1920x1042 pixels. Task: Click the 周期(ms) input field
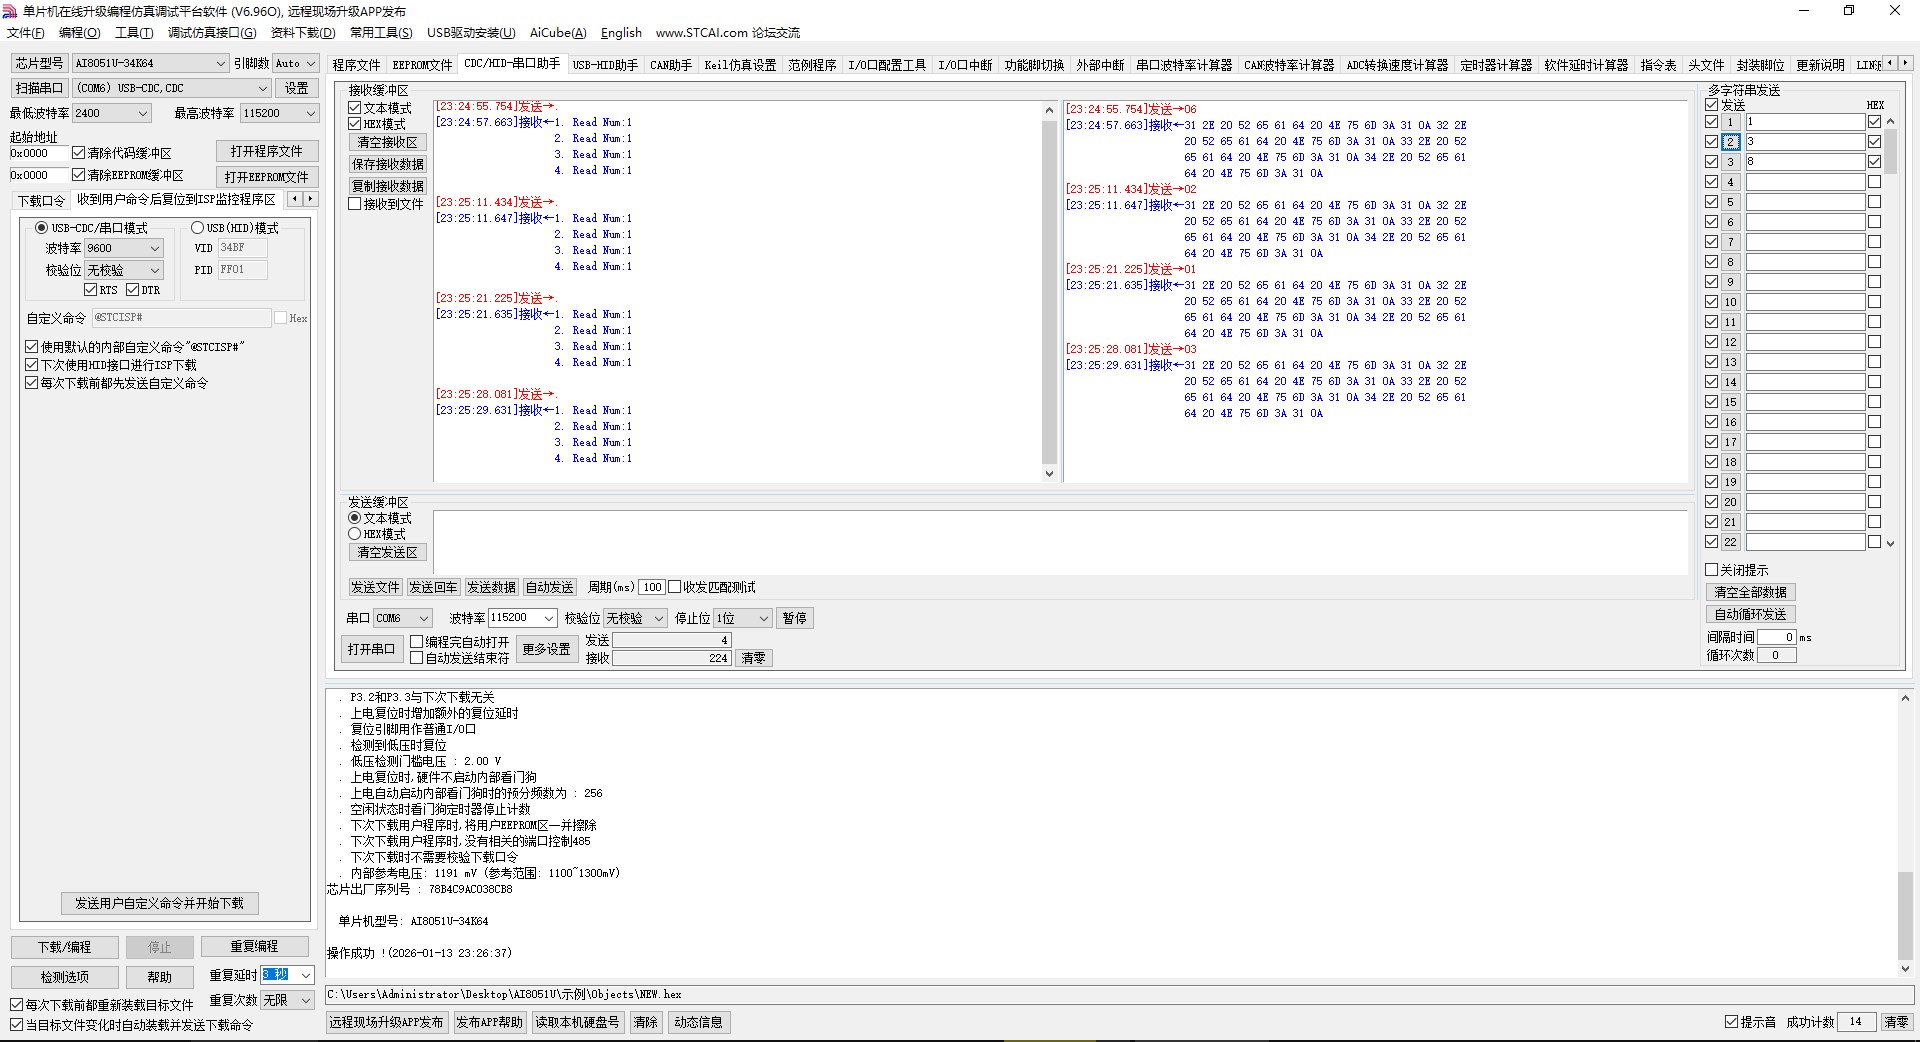coord(652,588)
